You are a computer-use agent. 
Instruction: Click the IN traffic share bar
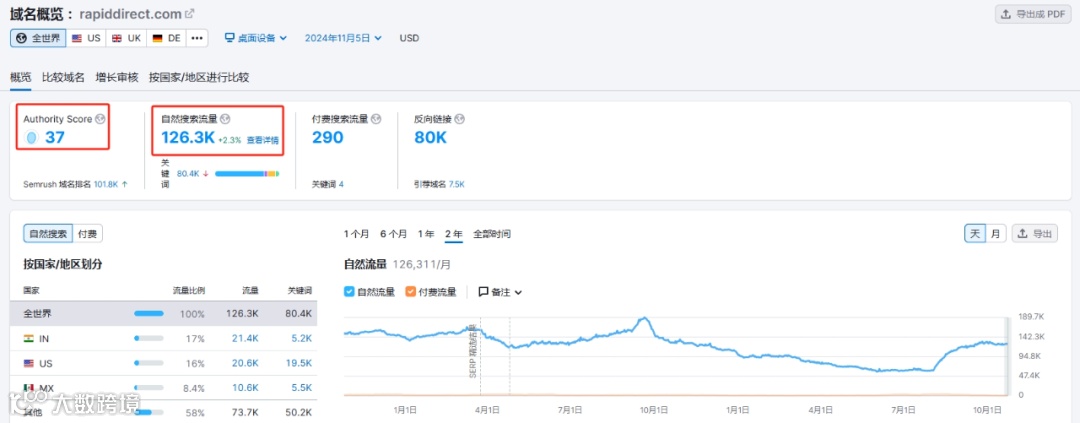149,338
